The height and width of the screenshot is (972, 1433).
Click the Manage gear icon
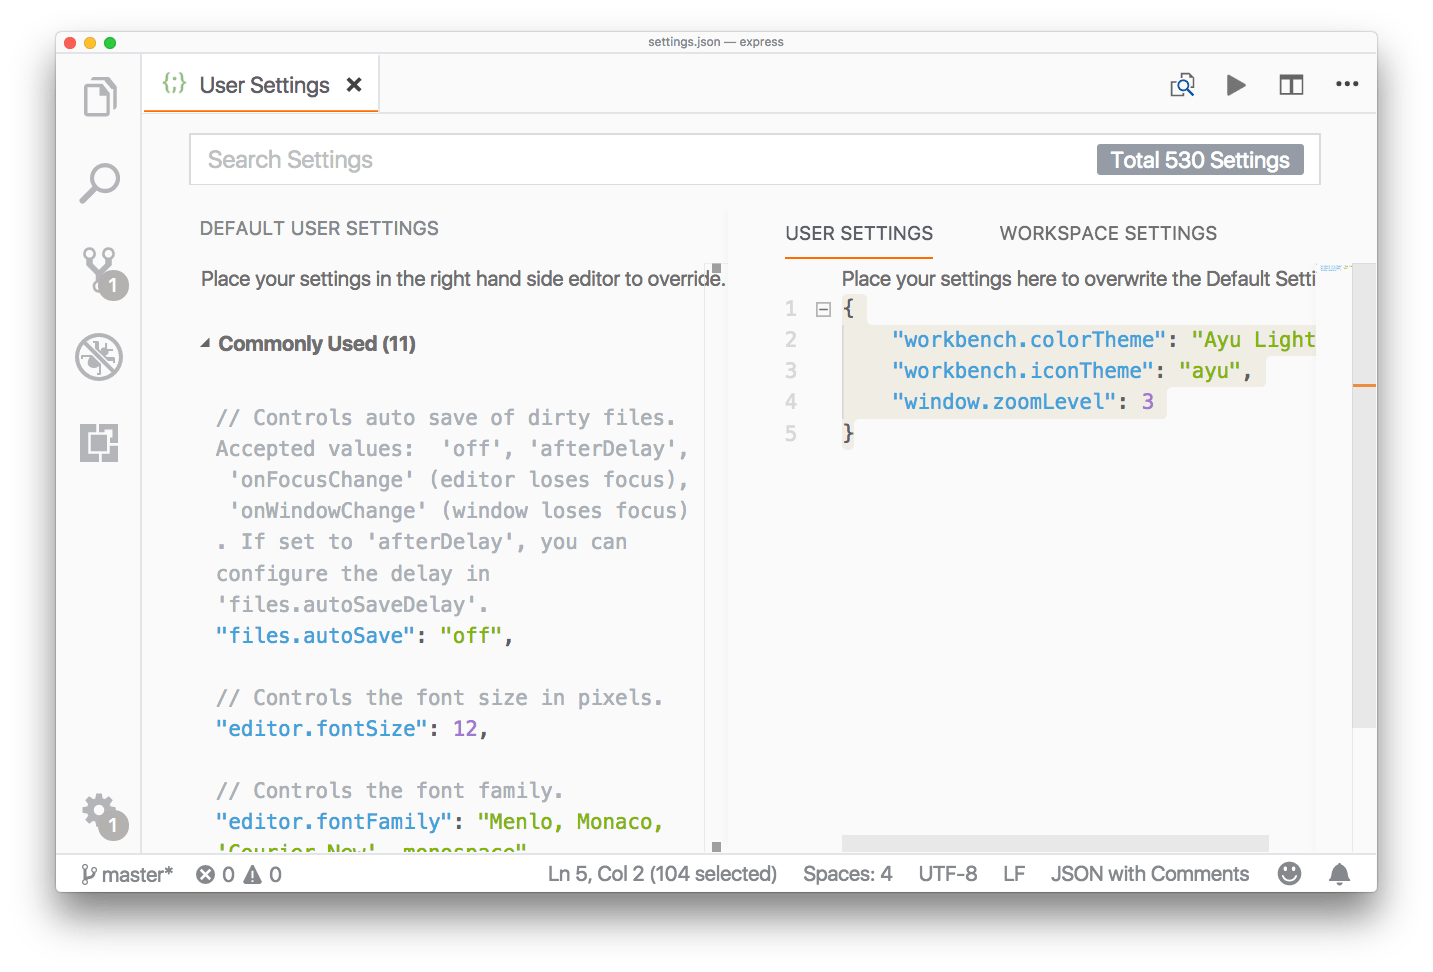tap(101, 814)
